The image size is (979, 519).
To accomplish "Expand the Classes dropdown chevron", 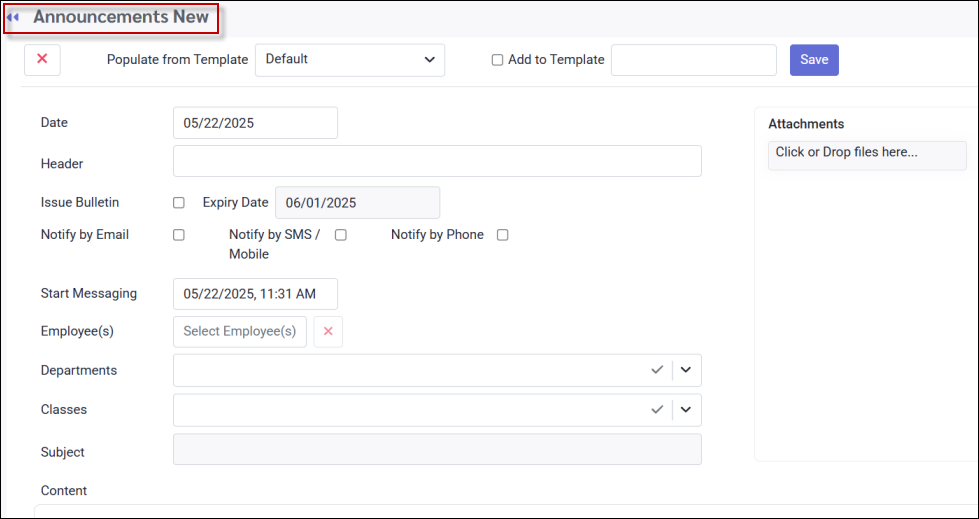I will coord(686,410).
